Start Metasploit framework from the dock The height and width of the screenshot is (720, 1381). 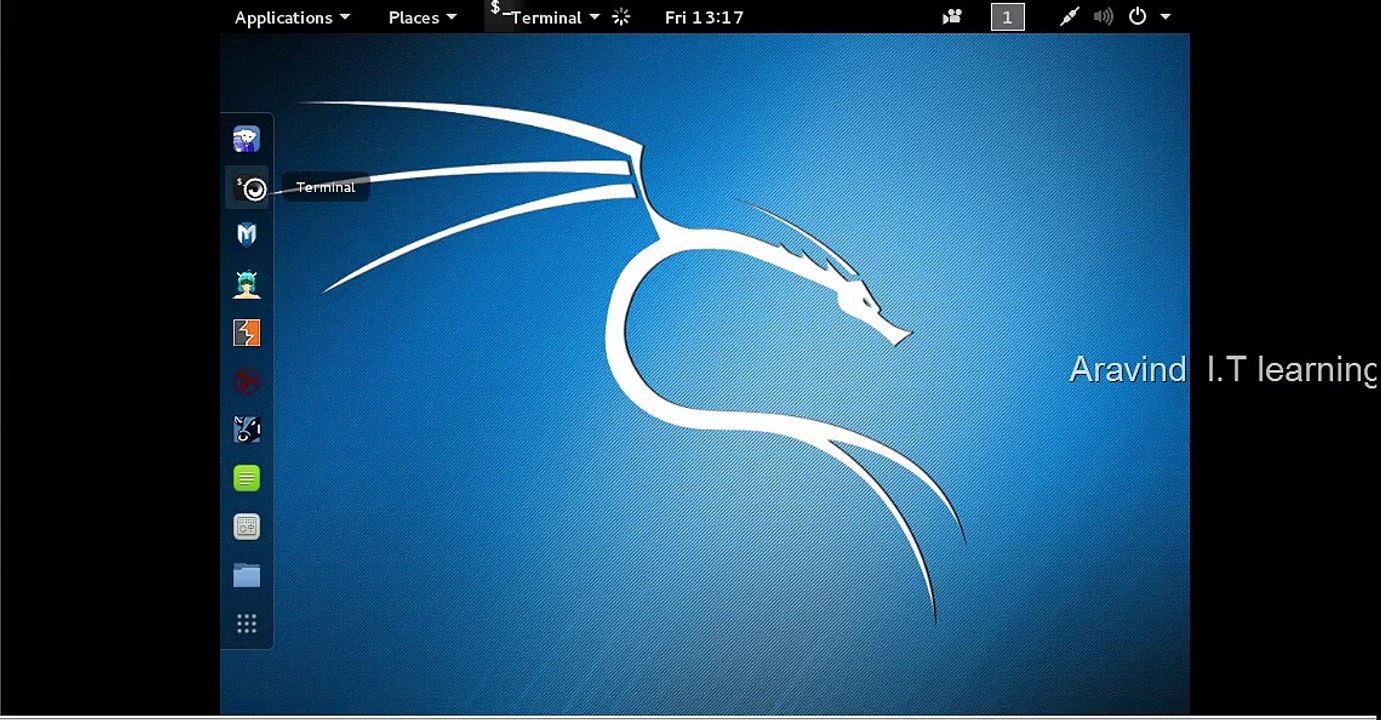pos(246,235)
